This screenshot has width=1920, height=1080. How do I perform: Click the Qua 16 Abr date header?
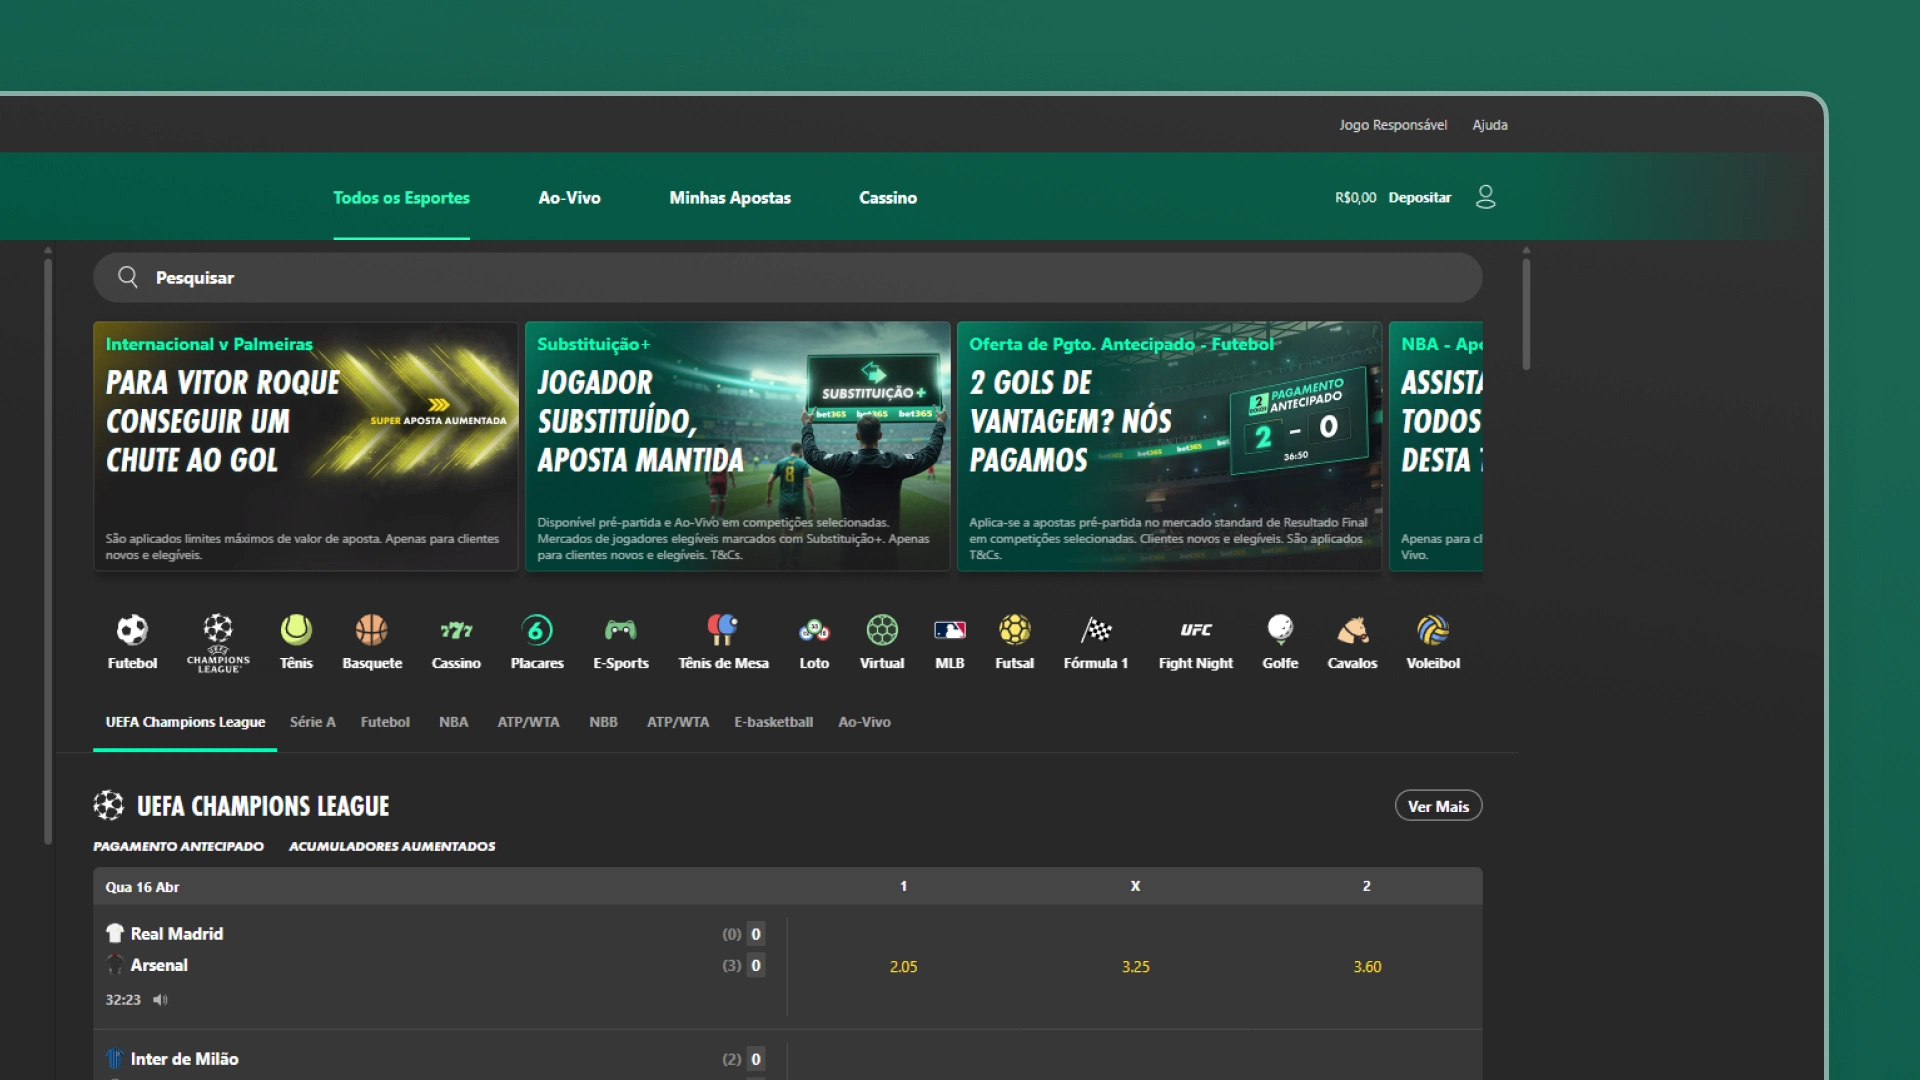pos(142,887)
